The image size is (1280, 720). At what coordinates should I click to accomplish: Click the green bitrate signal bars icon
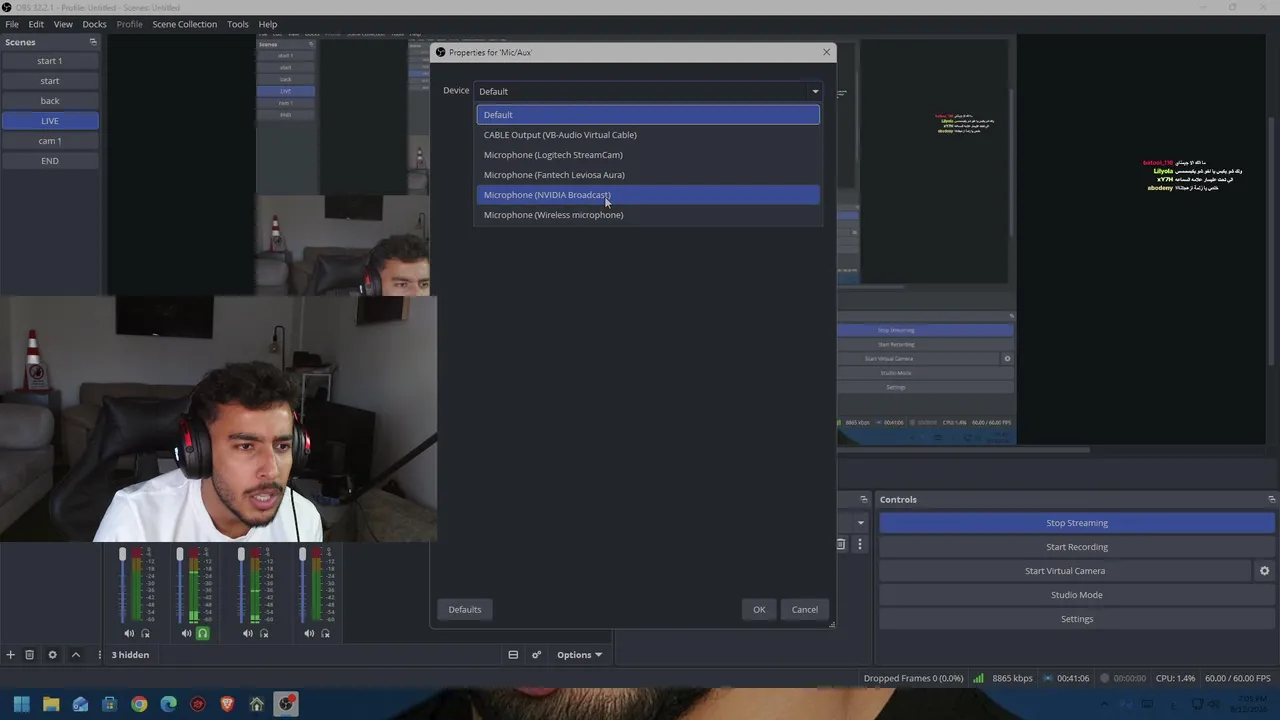(x=978, y=678)
